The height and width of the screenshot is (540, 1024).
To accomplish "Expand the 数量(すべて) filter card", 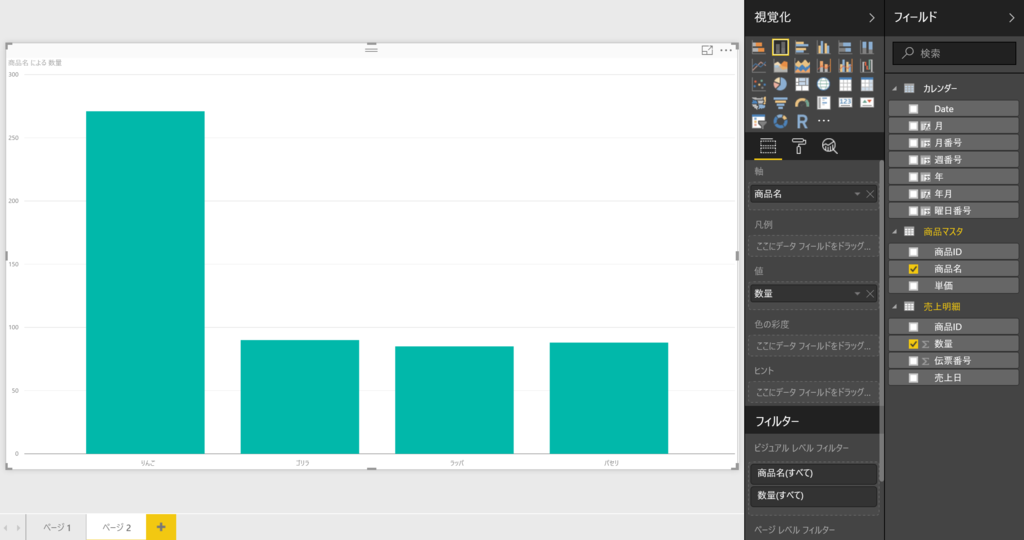I will click(x=813, y=496).
